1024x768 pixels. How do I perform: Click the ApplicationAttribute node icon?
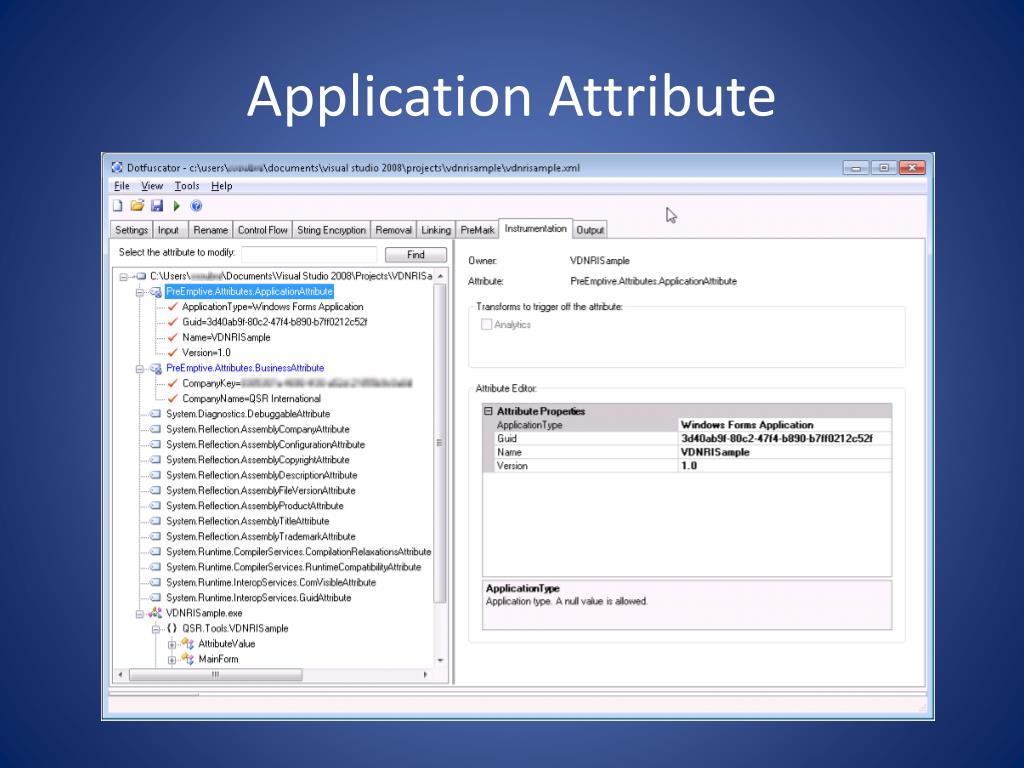click(155, 292)
